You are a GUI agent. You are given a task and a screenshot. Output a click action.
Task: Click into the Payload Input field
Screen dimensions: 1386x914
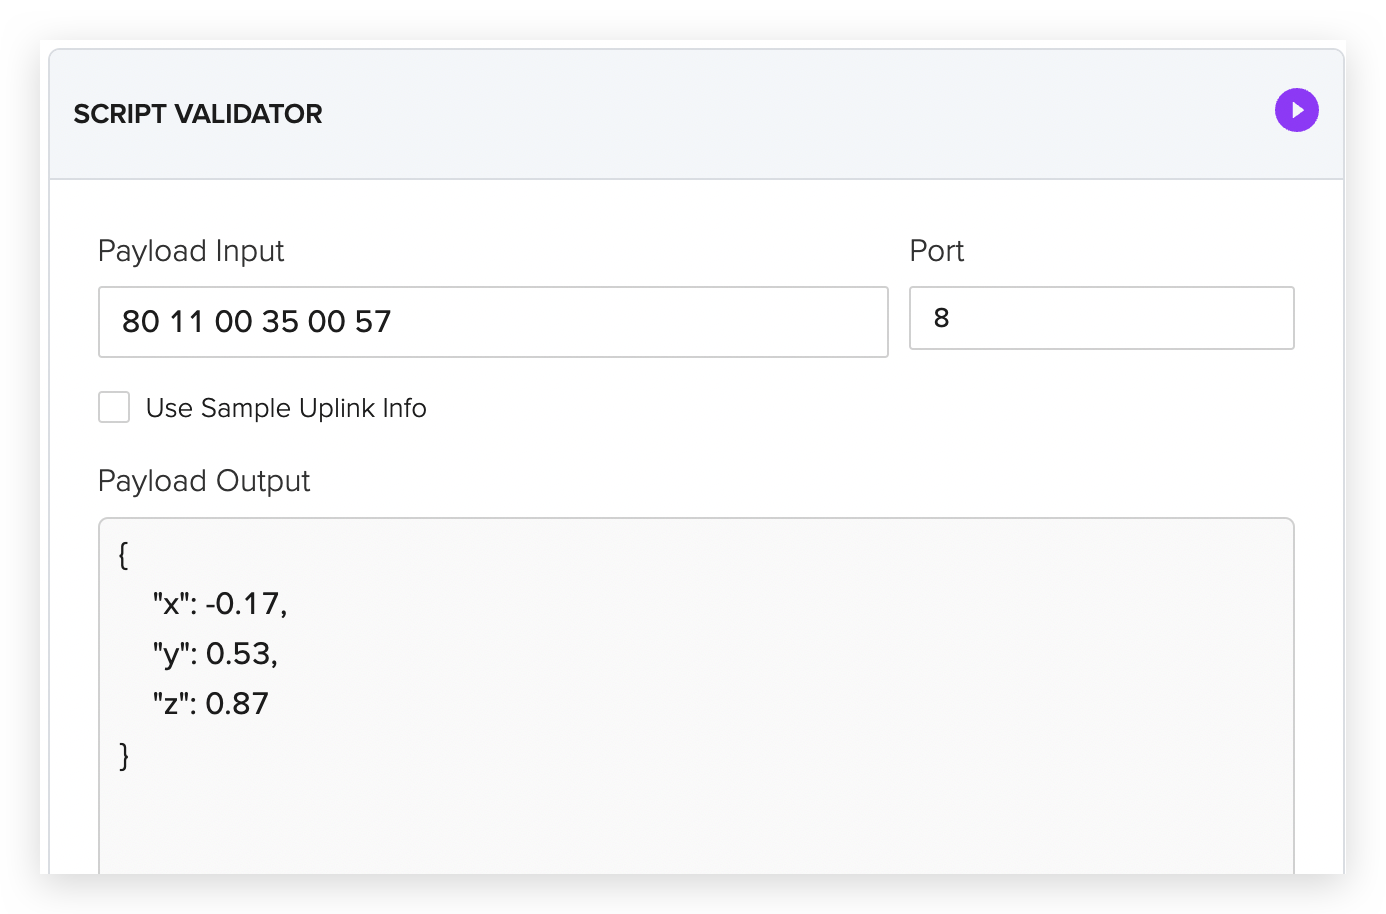coord(493,322)
